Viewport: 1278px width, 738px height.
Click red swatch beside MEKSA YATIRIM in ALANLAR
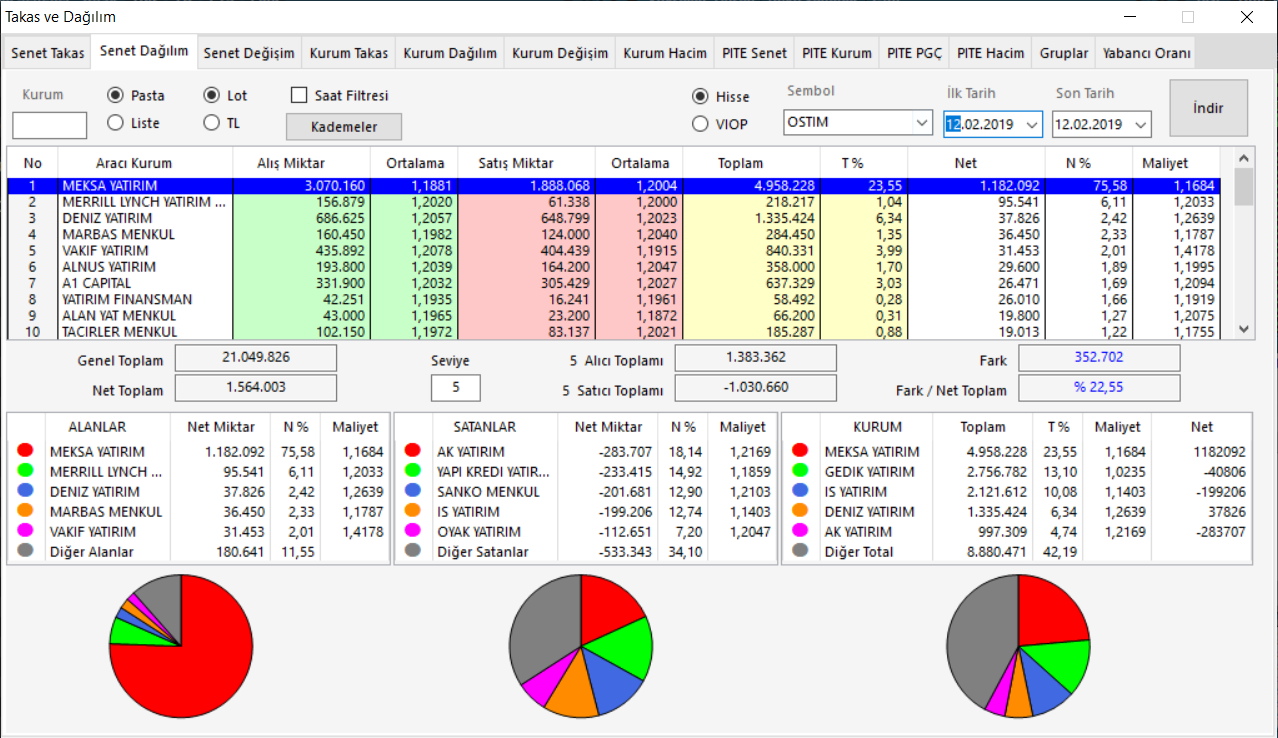pyautogui.click(x=26, y=452)
